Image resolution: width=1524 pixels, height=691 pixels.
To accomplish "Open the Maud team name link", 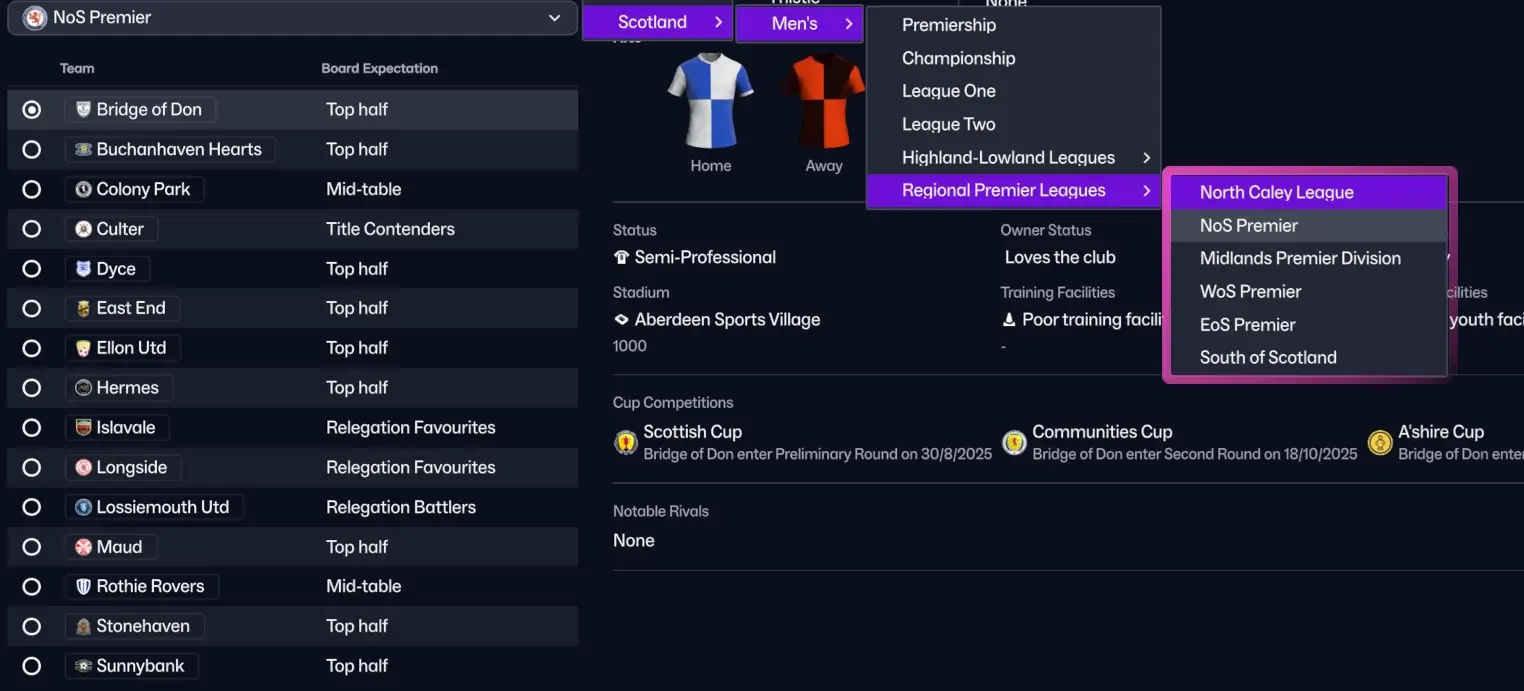I will (119, 547).
